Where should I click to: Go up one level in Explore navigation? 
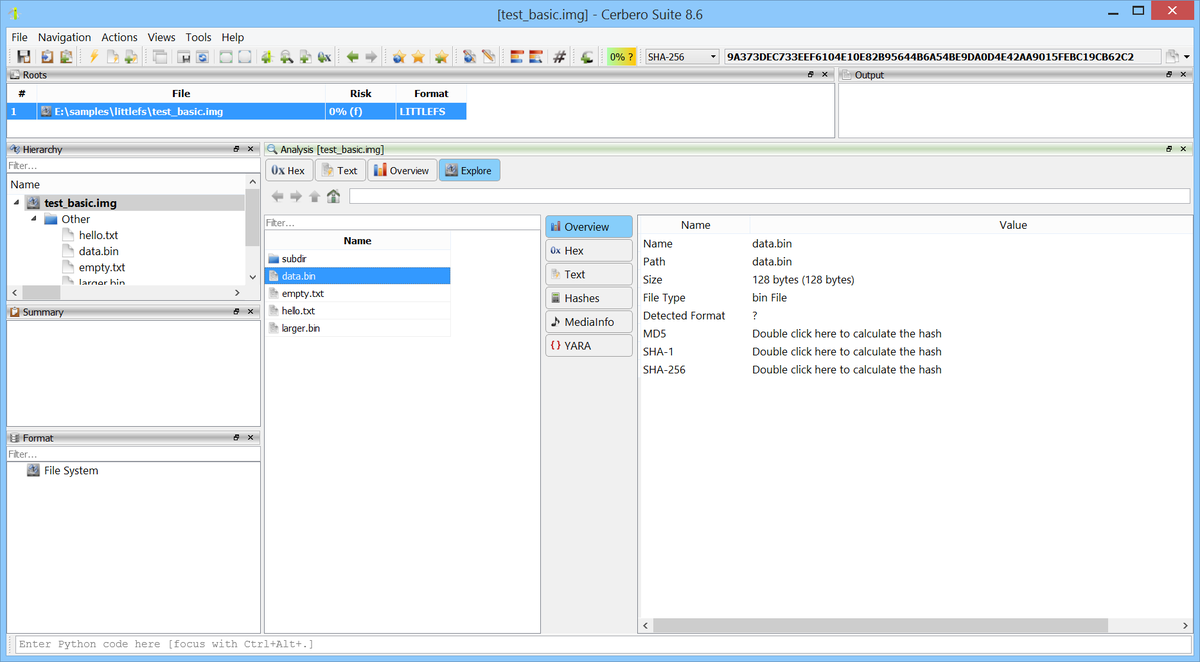point(314,196)
